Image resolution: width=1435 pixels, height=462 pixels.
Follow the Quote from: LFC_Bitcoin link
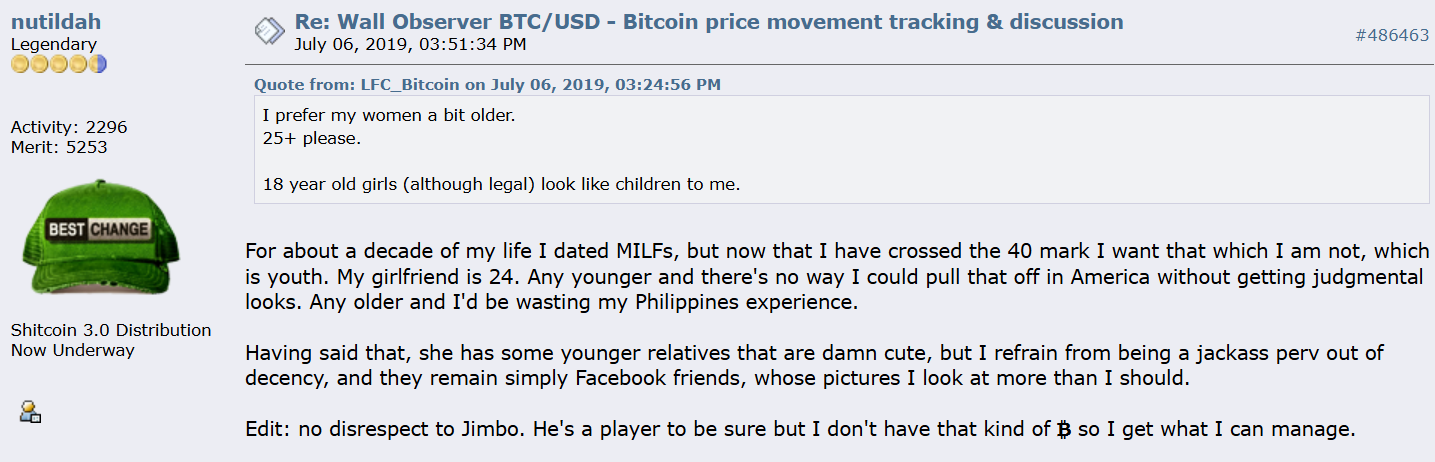tap(487, 84)
